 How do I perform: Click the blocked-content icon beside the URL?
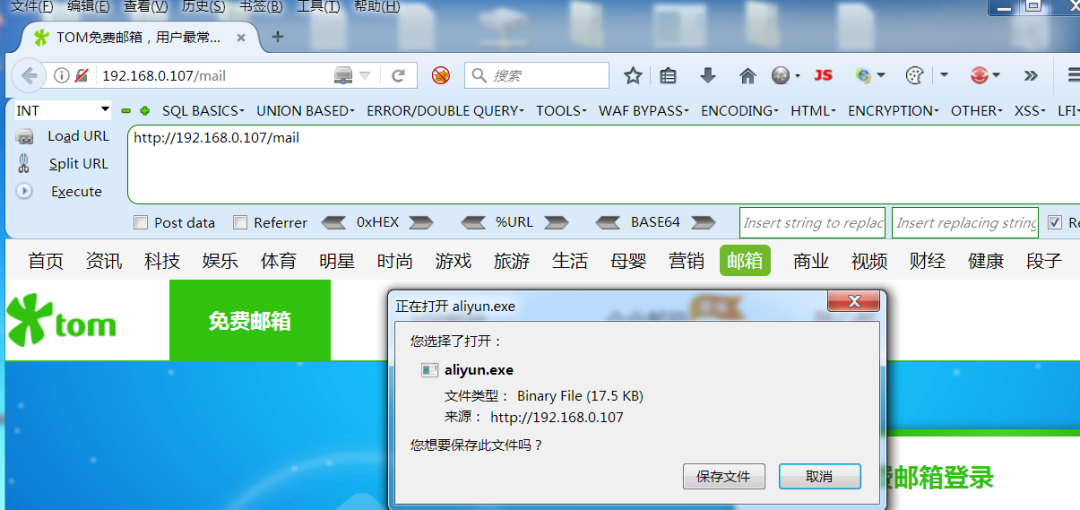tap(82, 76)
